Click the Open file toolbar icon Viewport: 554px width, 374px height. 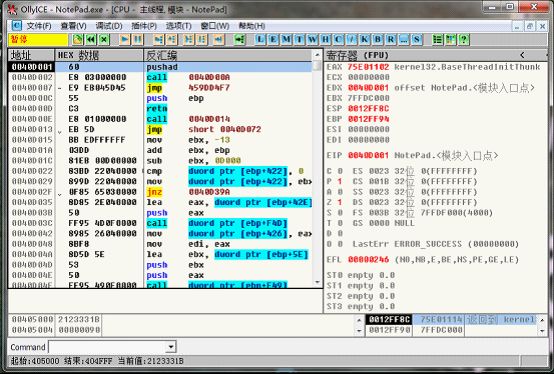78,39
